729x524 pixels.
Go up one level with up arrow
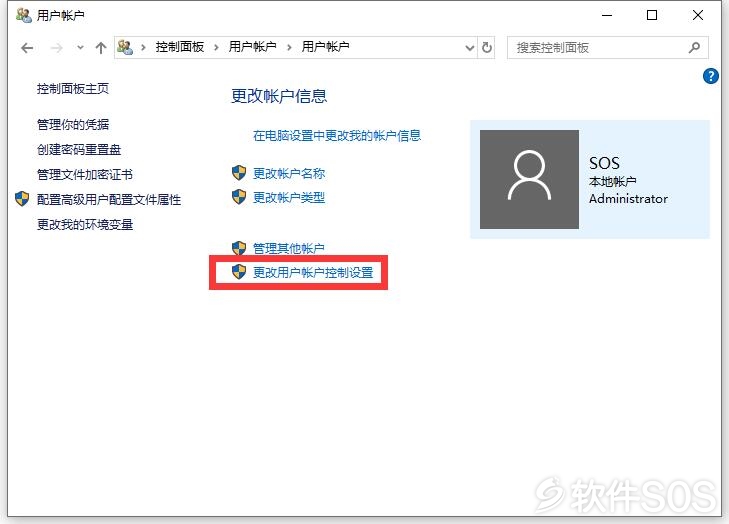coord(101,47)
